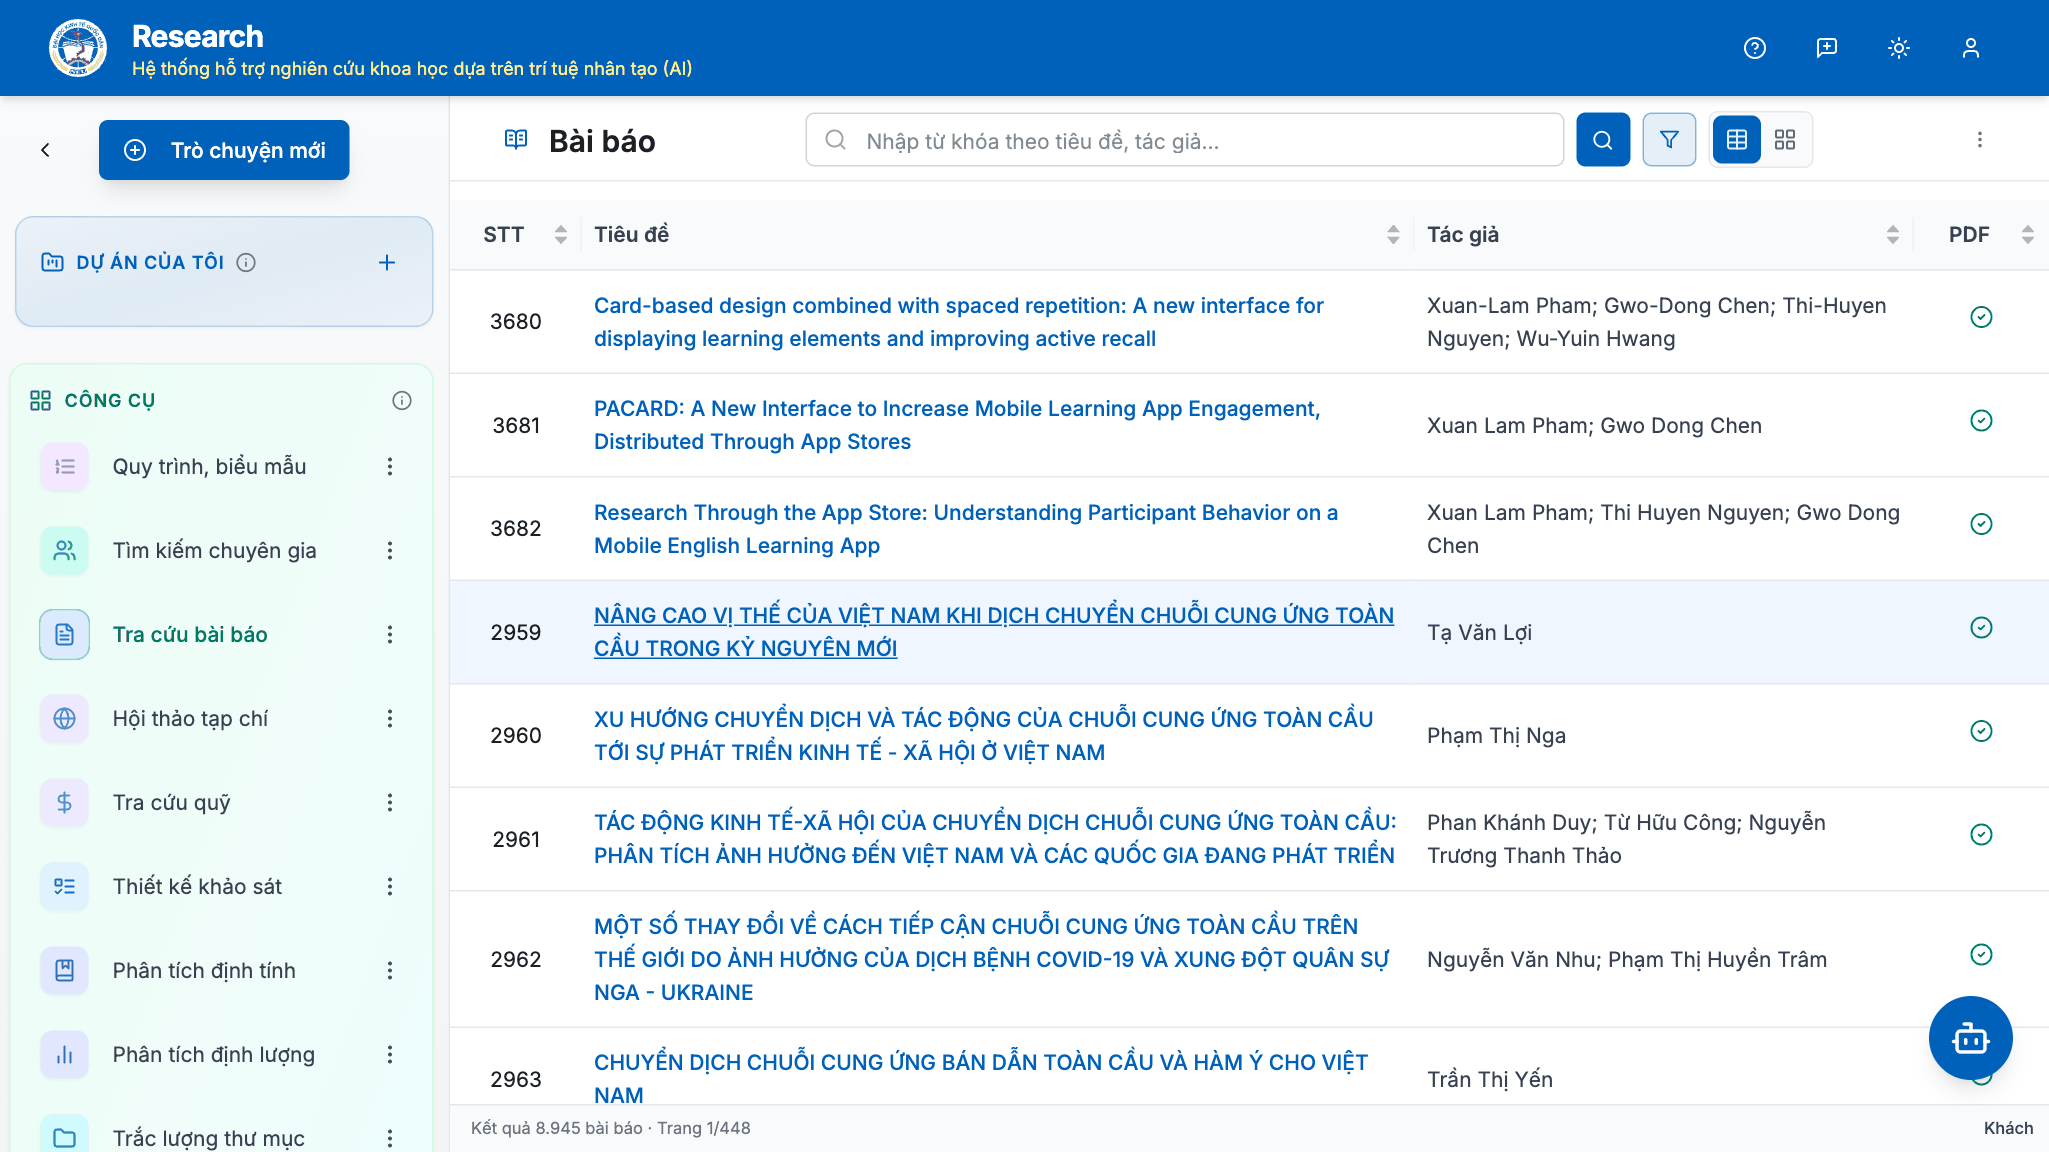2049x1152 pixels.
Task: Open the filter funnel icon
Action: 1669,140
